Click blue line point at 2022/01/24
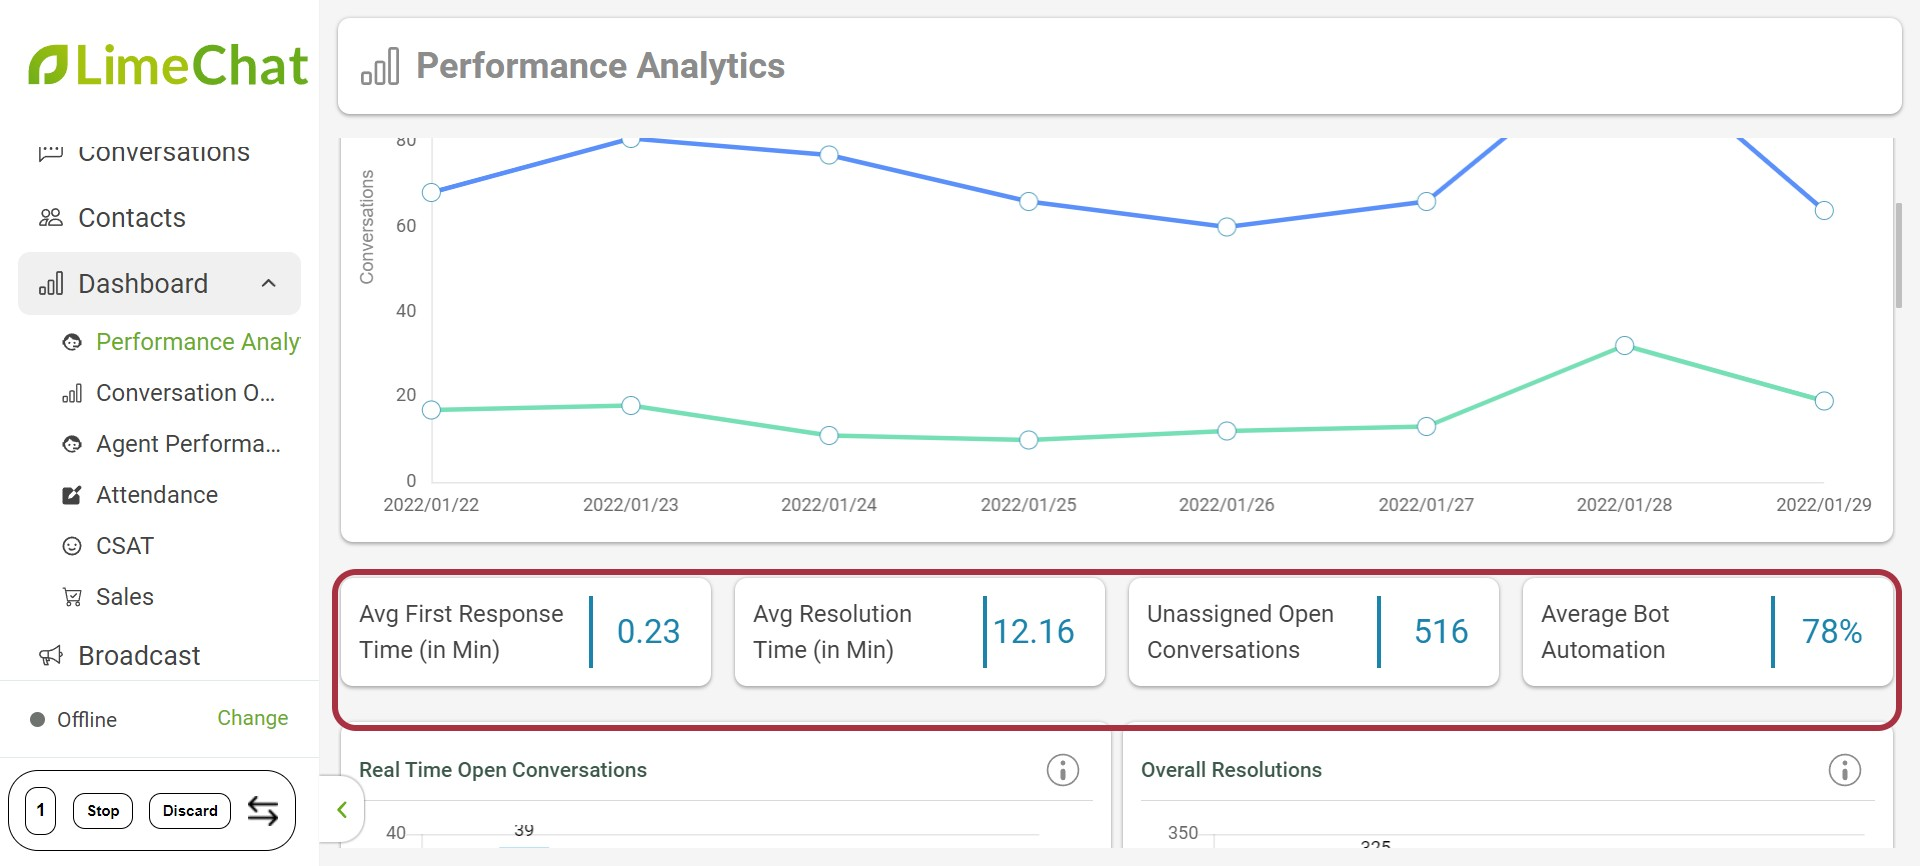 click(829, 155)
